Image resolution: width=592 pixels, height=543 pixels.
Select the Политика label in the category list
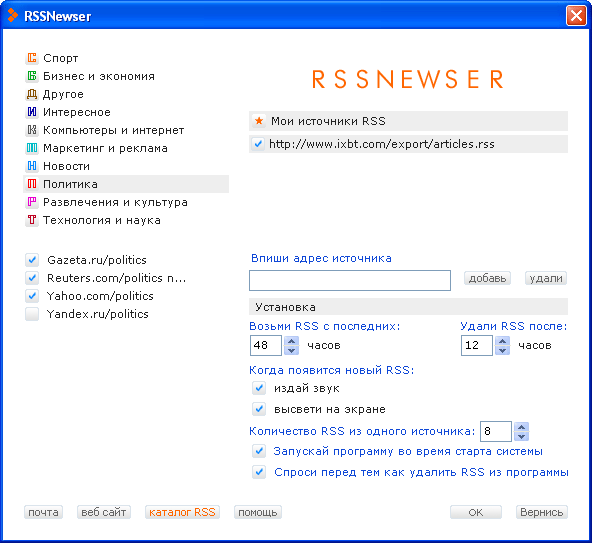[70, 184]
